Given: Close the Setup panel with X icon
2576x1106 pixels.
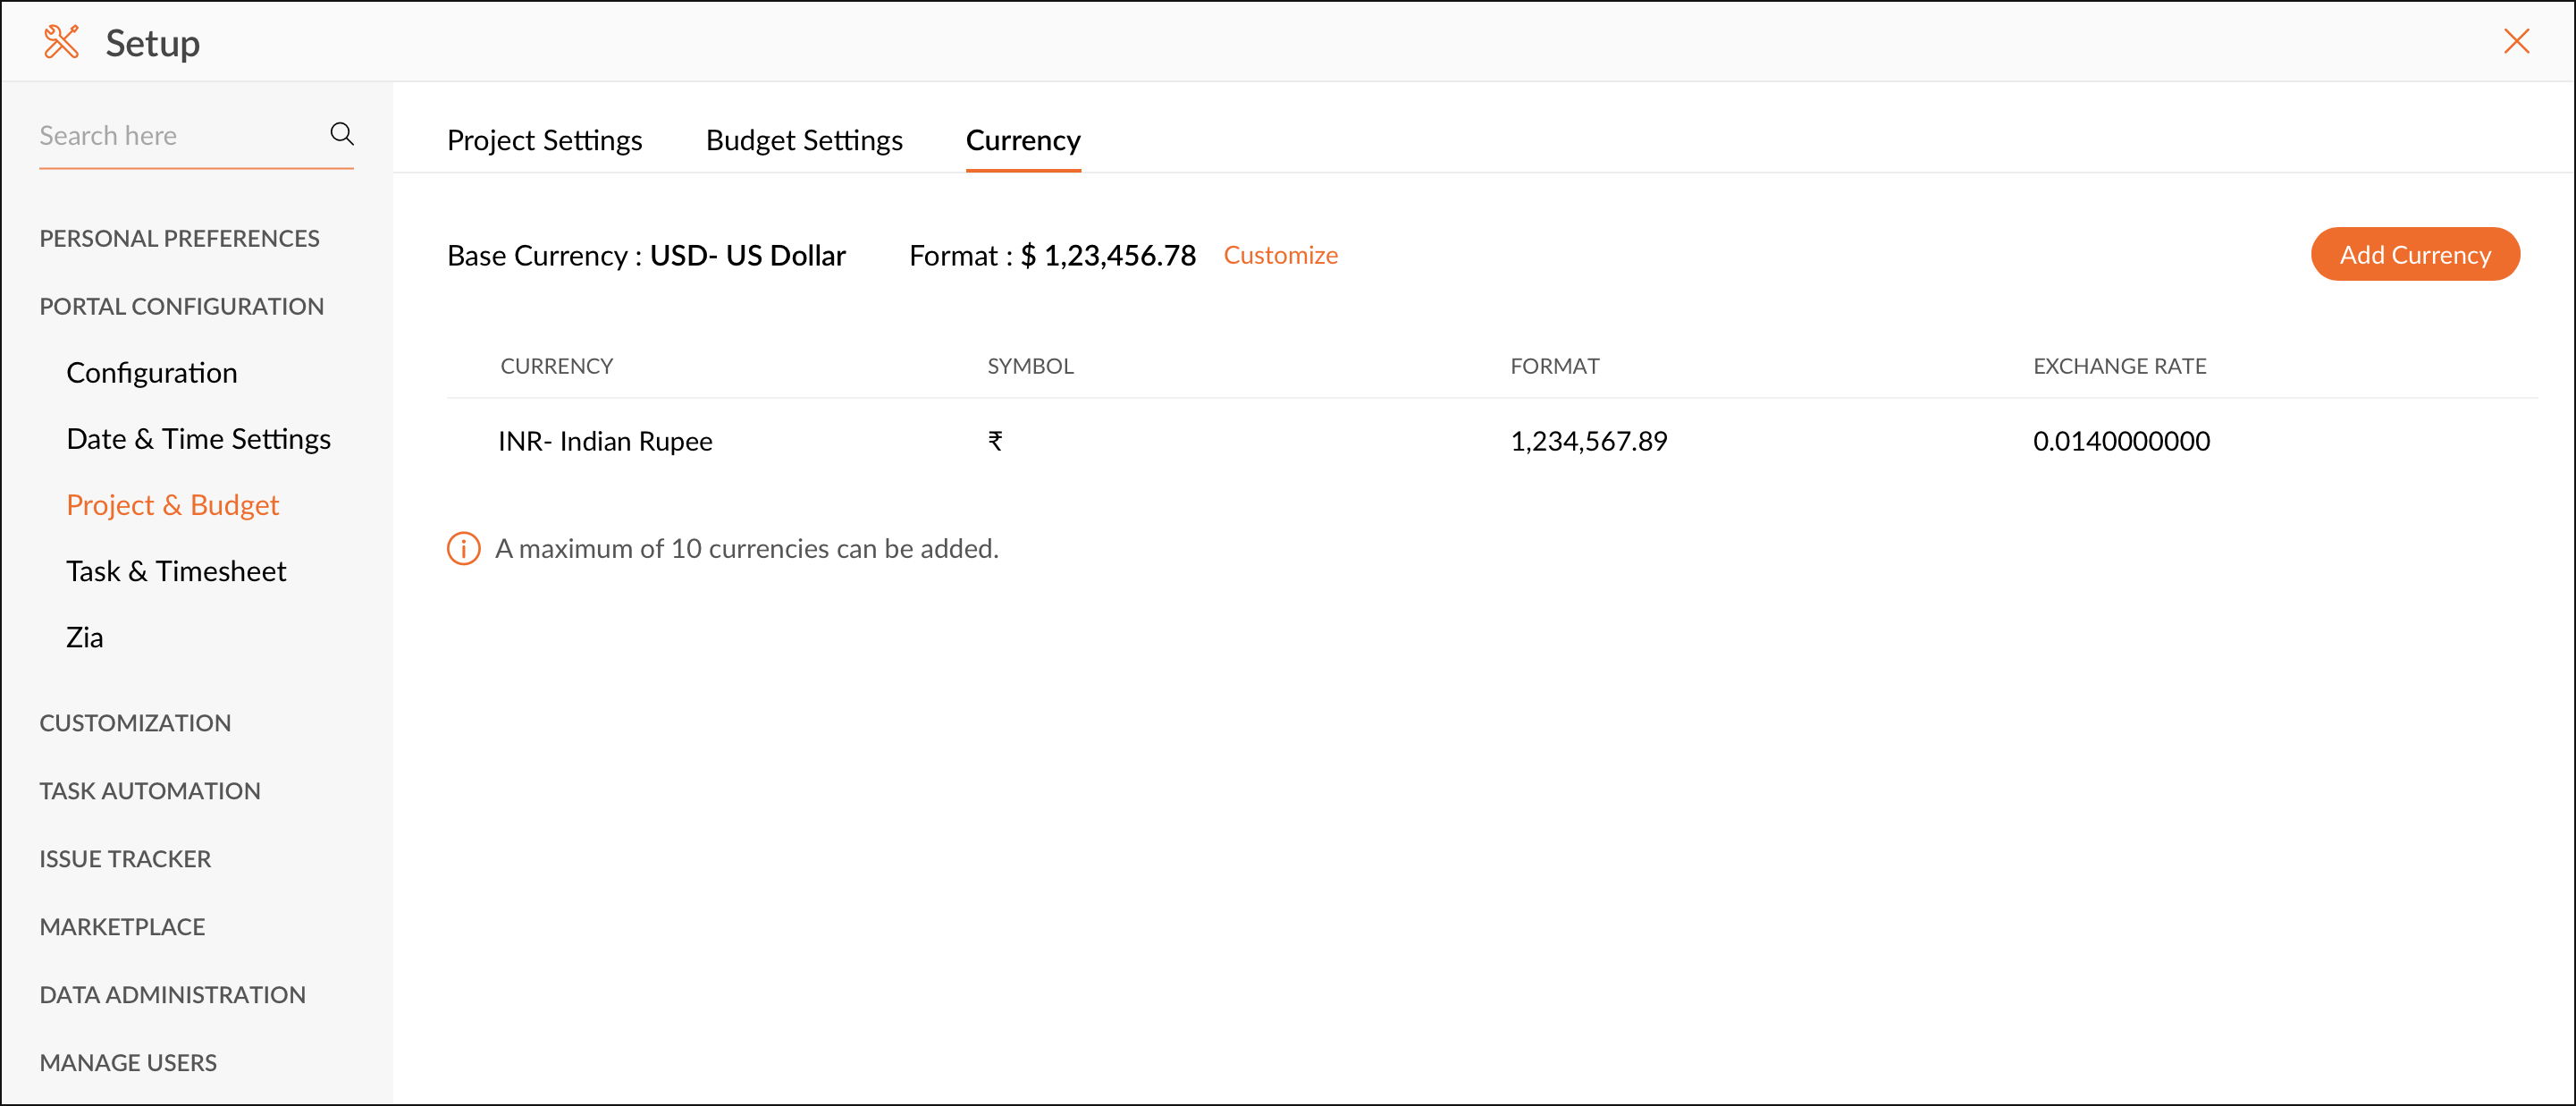Looking at the screenshot, I should (2516, 41).
